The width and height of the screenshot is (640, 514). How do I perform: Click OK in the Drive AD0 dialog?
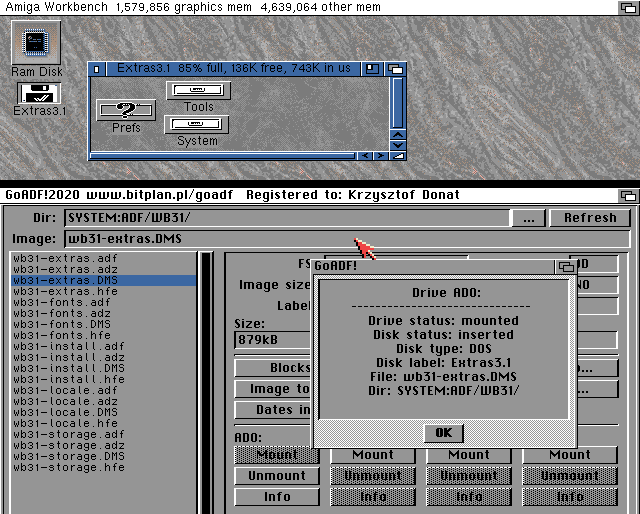pos(444,433)
